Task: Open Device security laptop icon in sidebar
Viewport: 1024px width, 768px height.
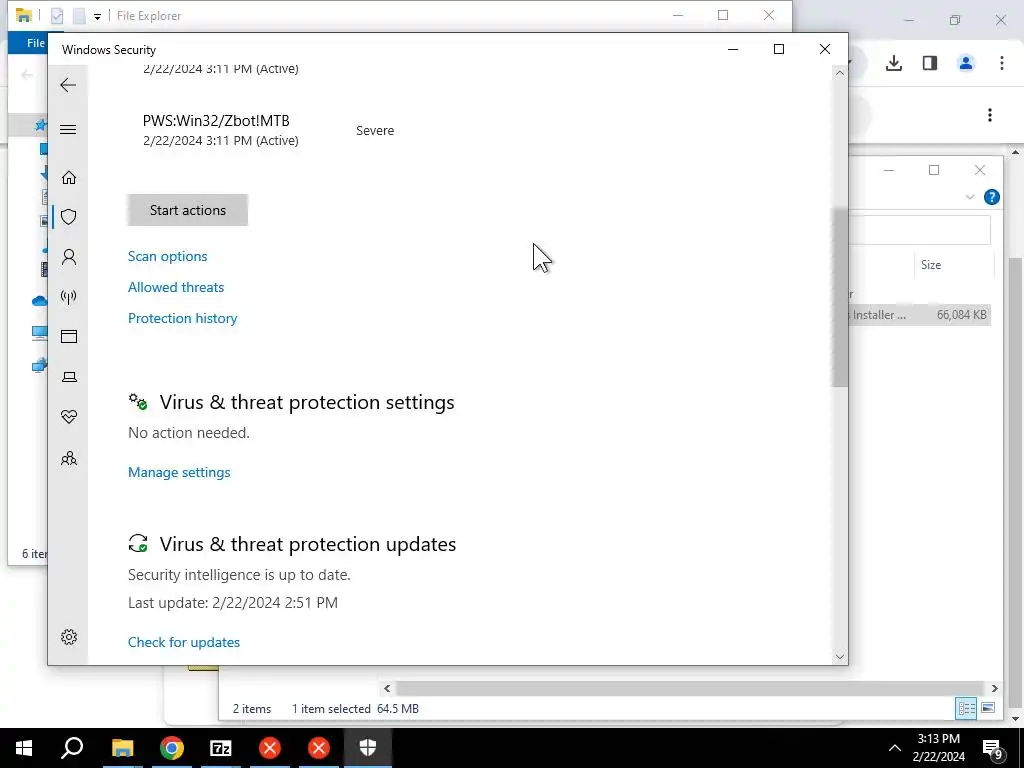Action: point(69,377)
